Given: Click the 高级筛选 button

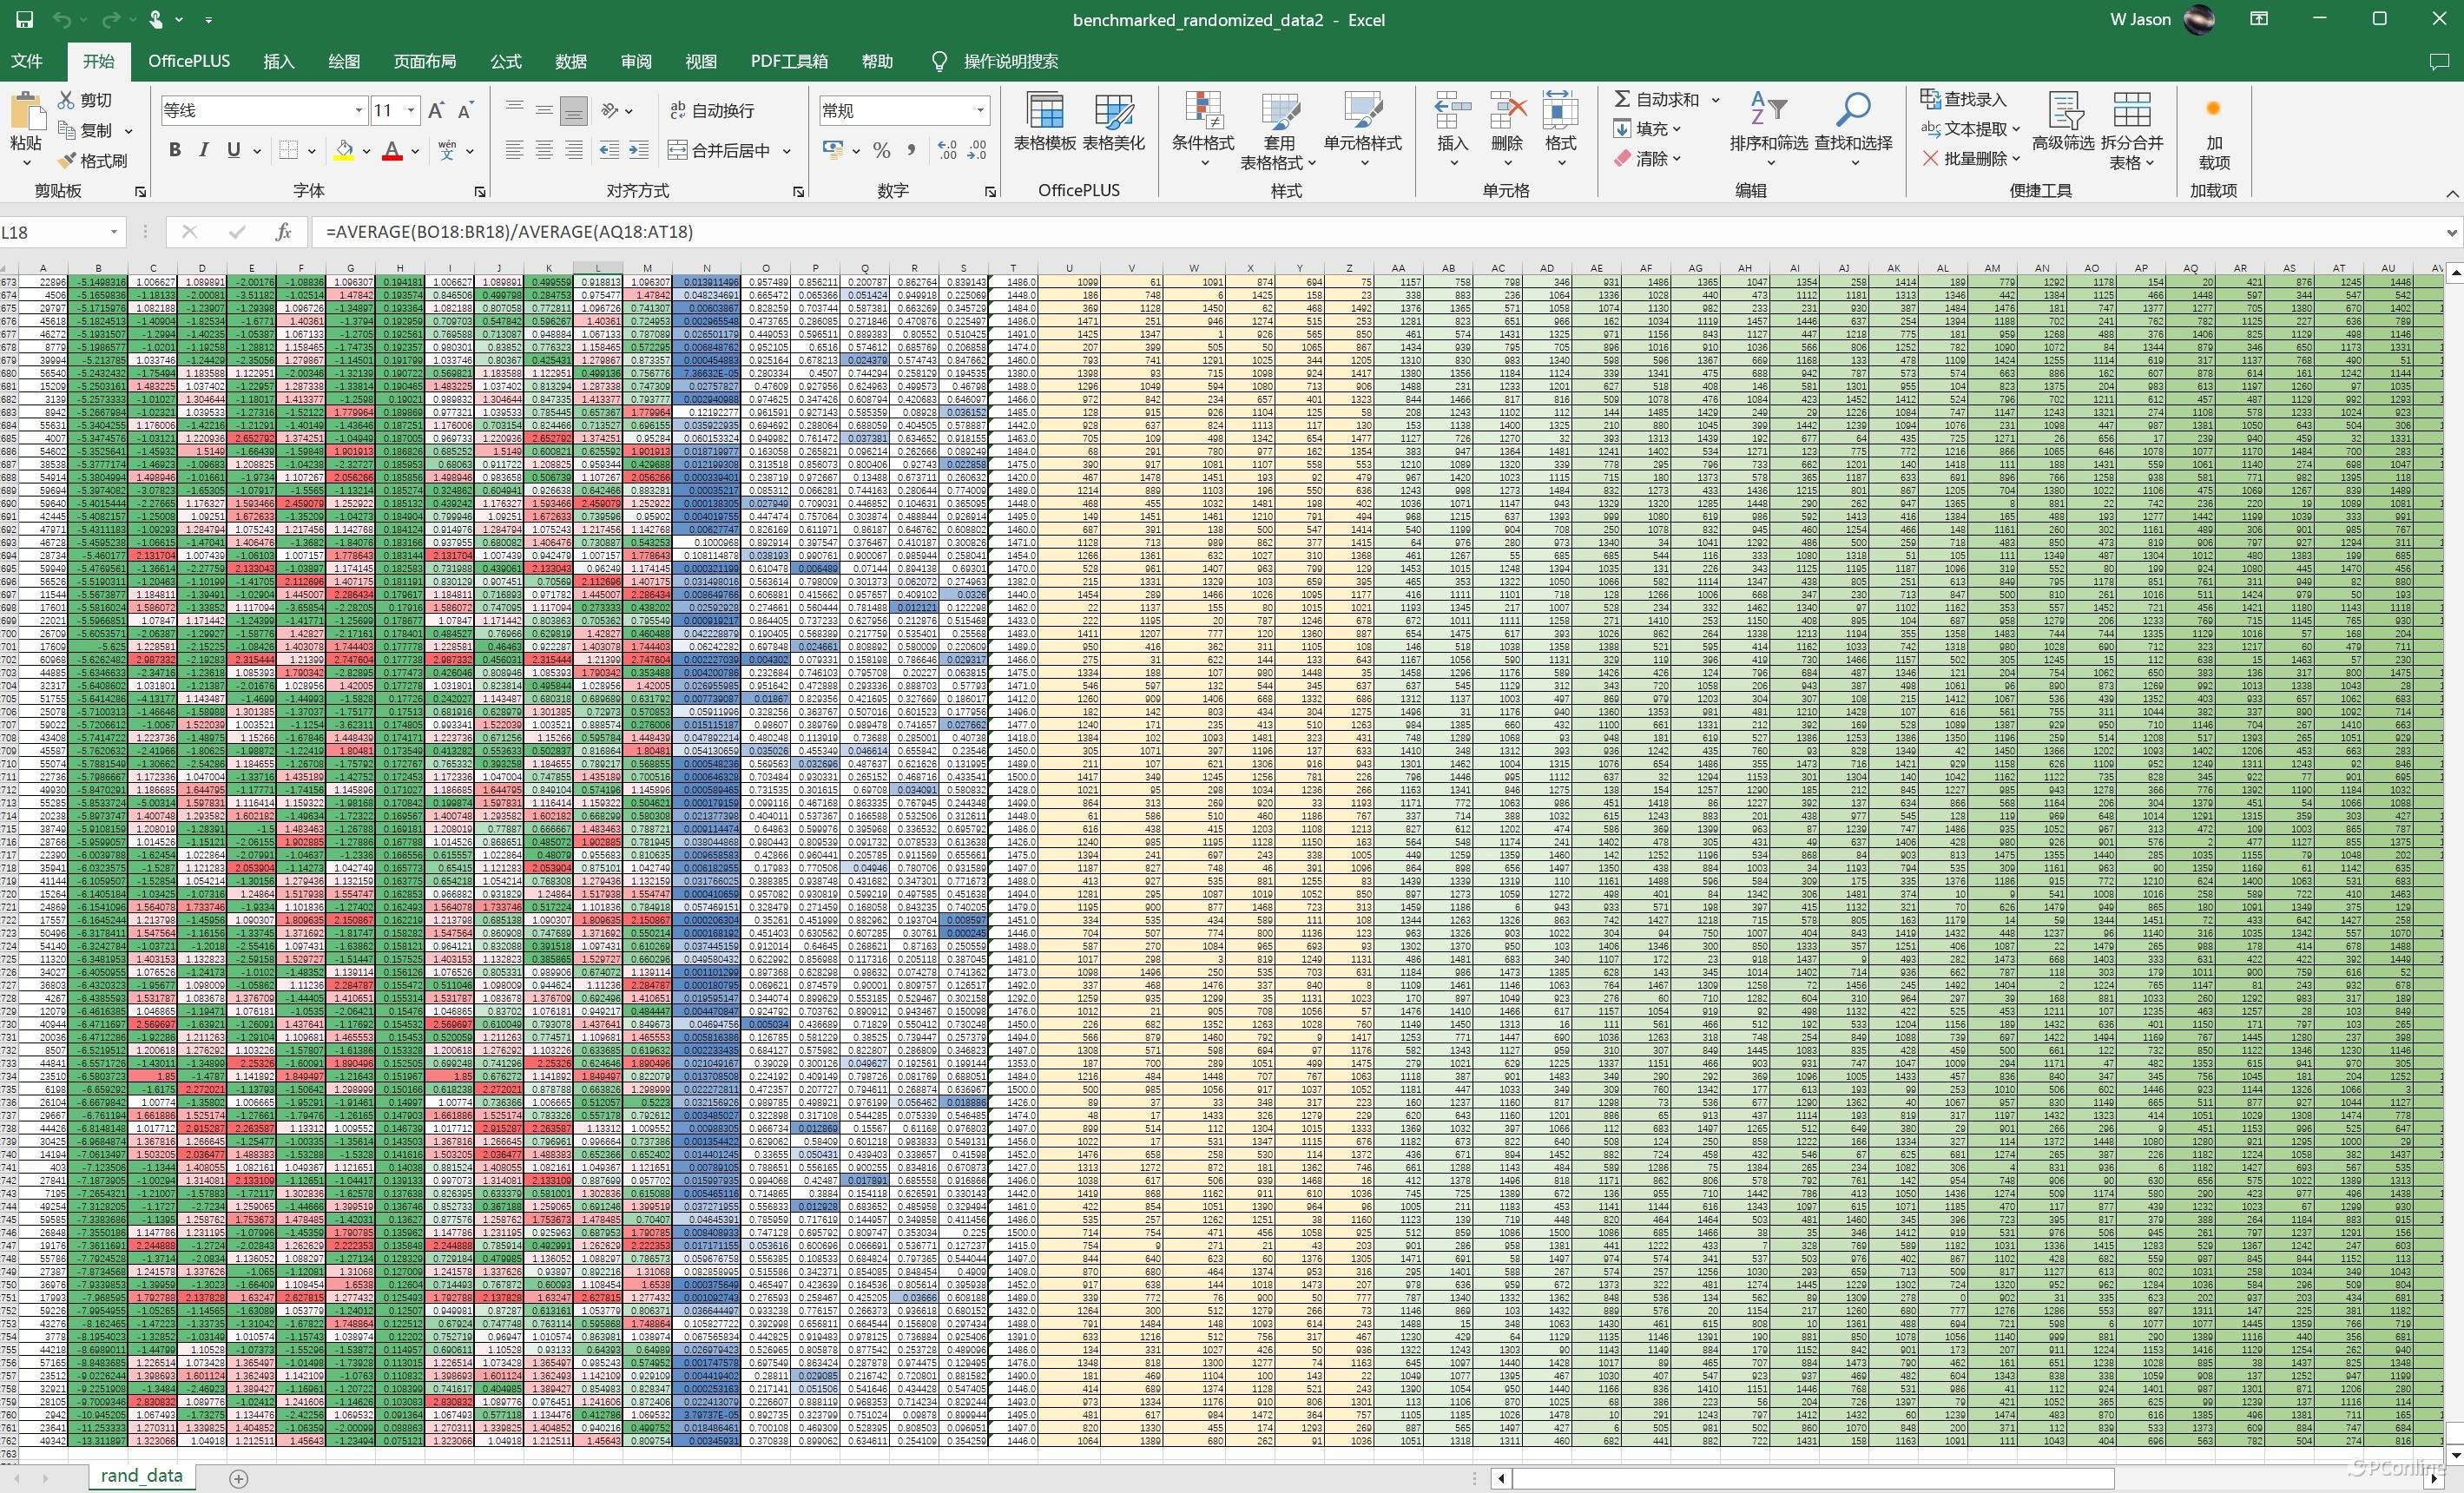Looking at the screenshot, I should click(2062, 125).
